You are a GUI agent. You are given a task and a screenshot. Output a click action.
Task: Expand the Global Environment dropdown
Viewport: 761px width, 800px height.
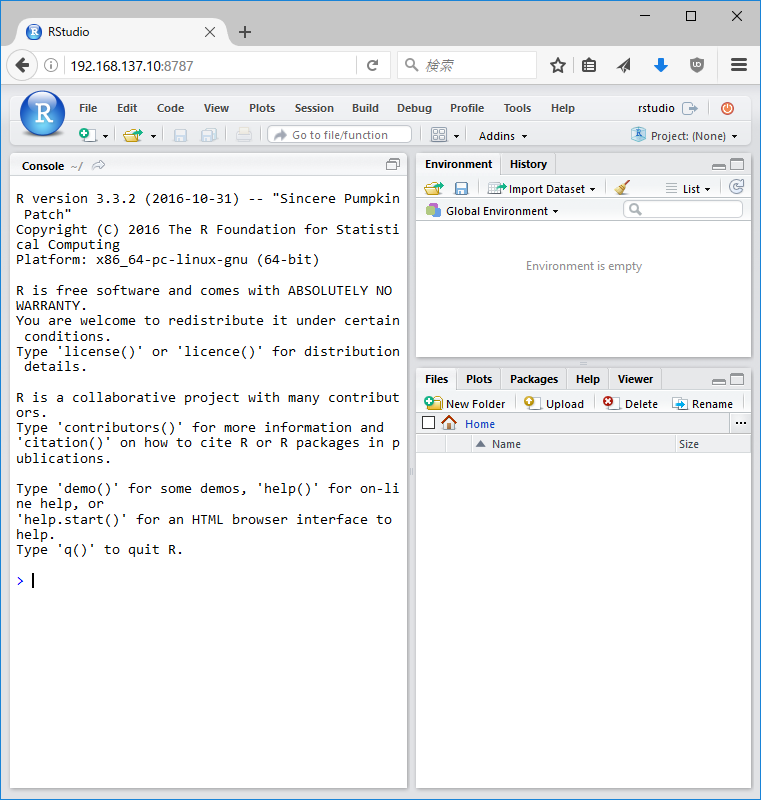(492, 211)
